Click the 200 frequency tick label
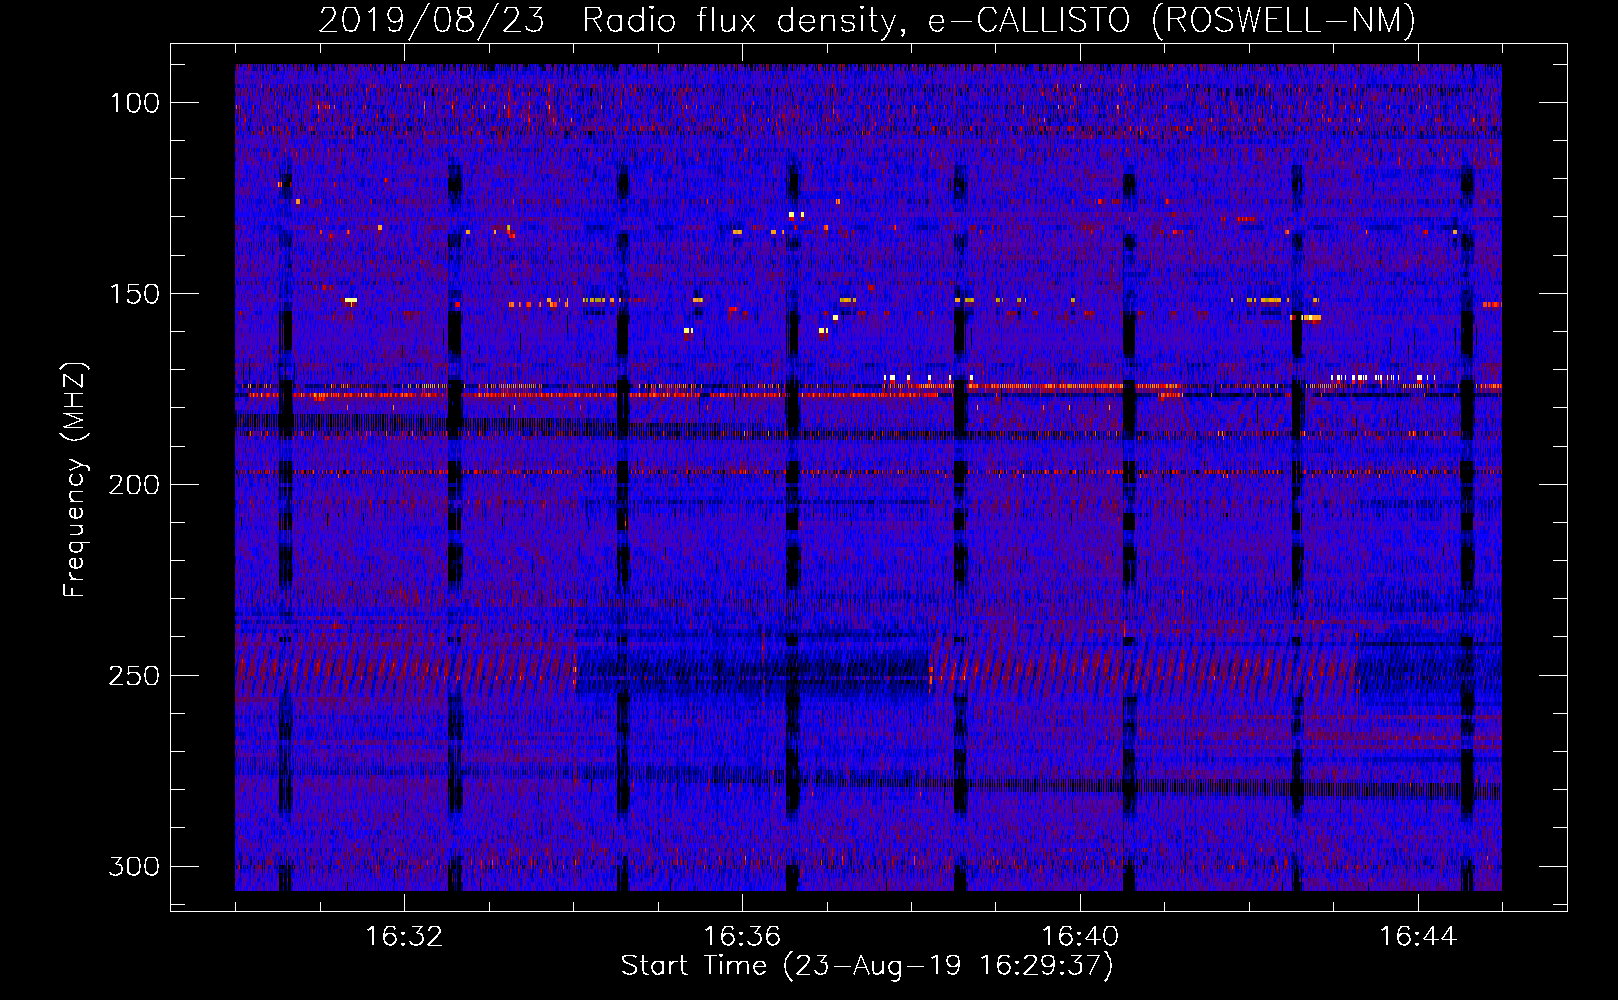This screenshot has height=1000, width=1618. pyautogui.click(x=135, y=485)
